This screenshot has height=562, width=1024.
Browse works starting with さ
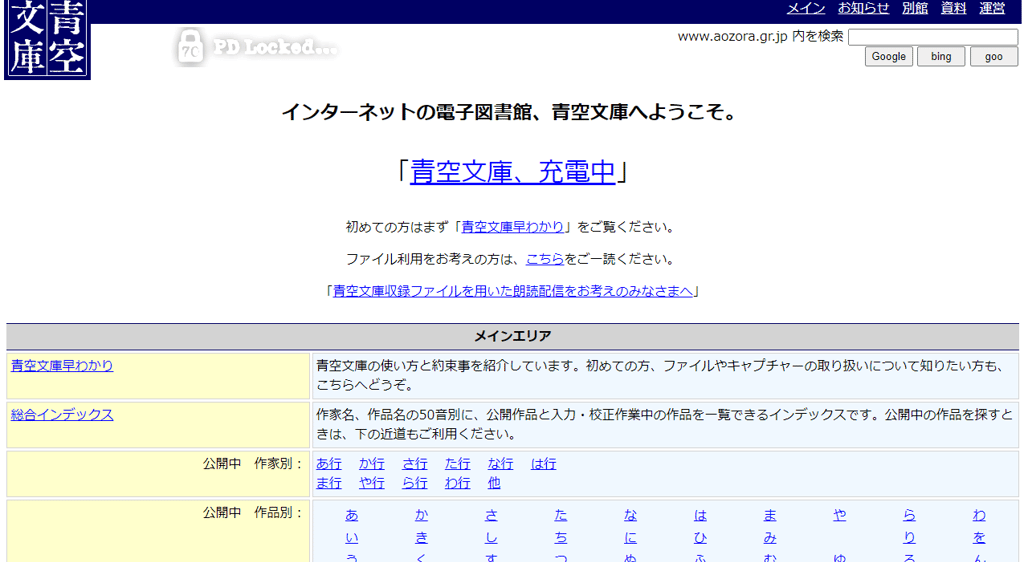(x=491, y=515)
